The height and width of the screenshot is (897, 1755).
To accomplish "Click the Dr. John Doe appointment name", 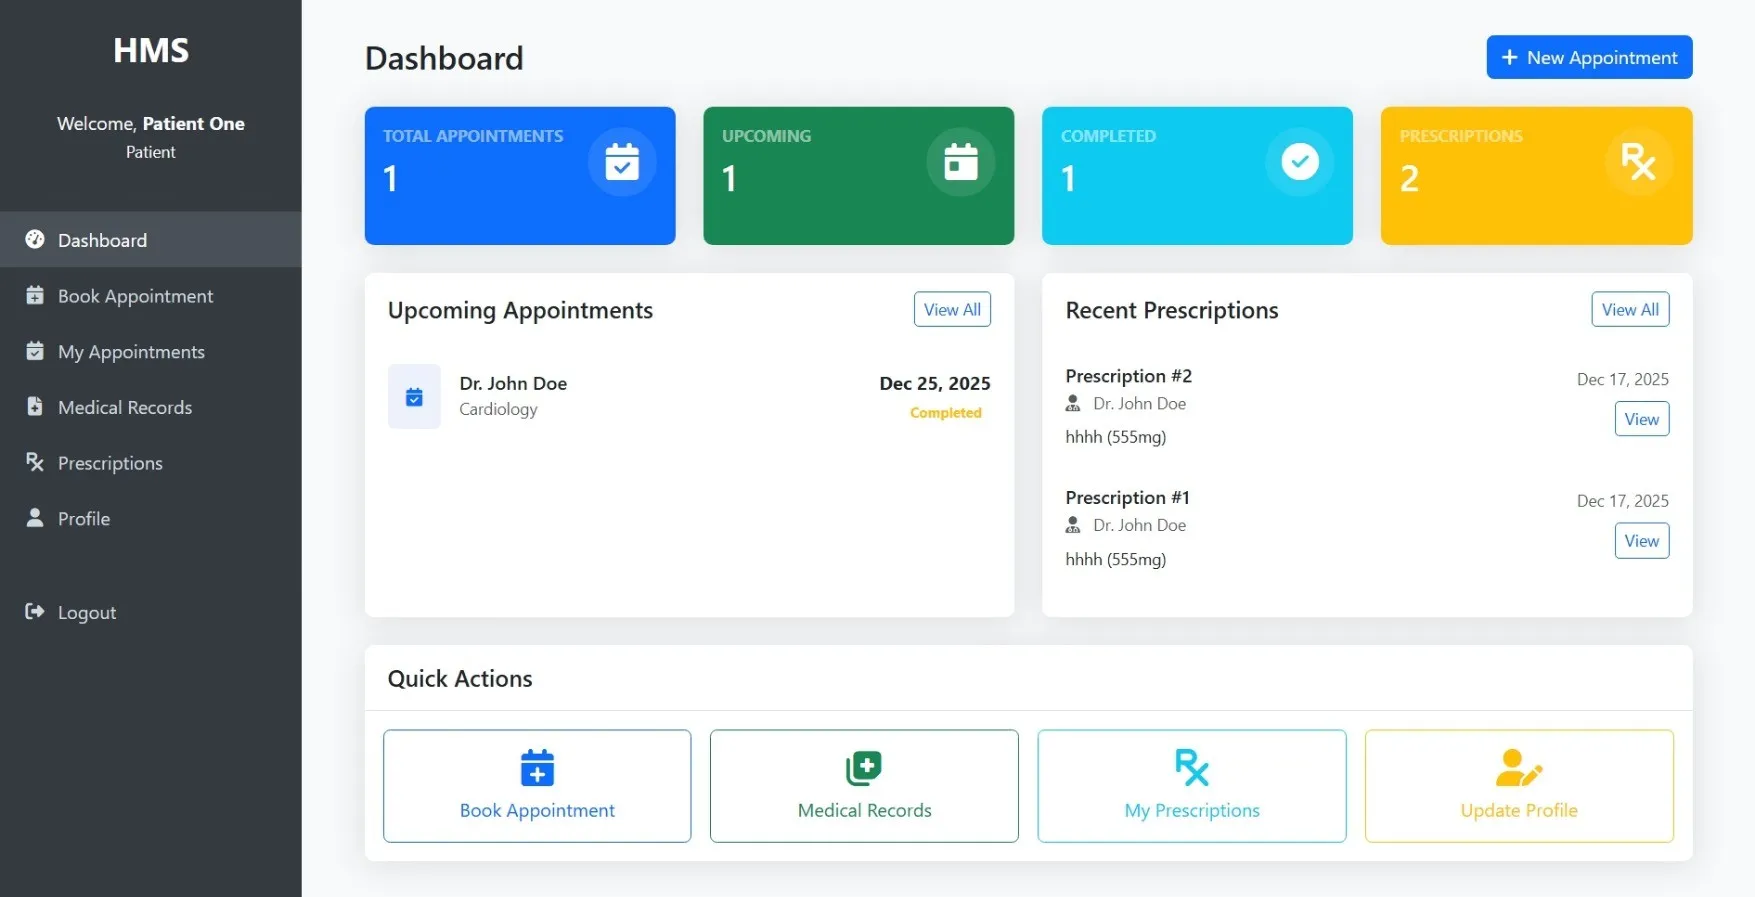I will (x=513, y=383).
